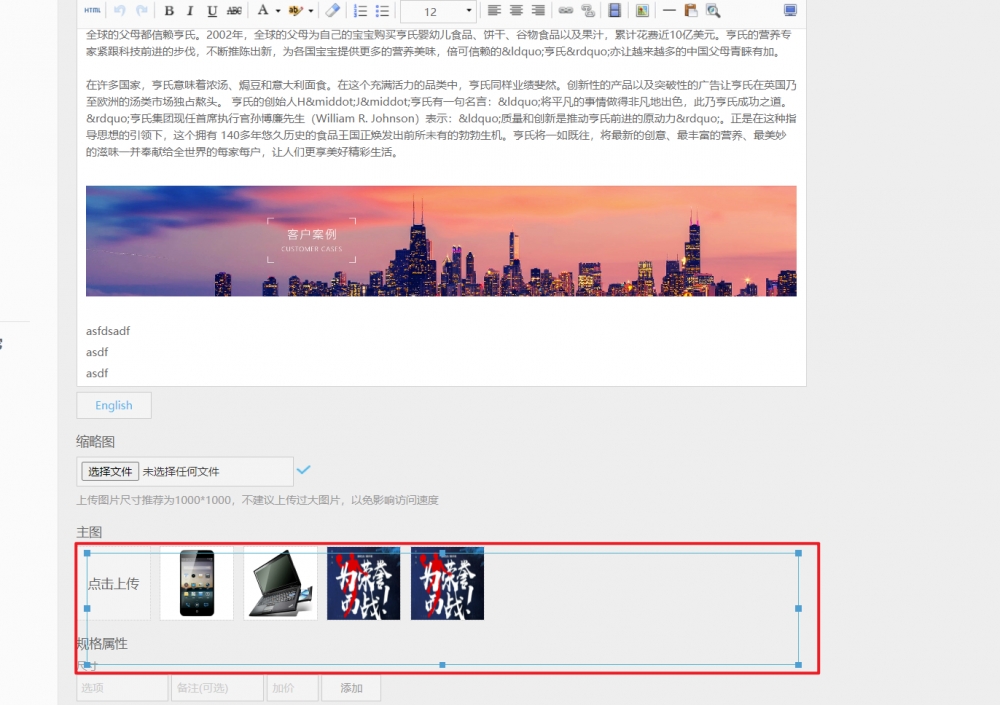The image size is (1000, 705).
Task: Toggle strikethrough (ABC) formatting
Action: (x=234, y=10)
